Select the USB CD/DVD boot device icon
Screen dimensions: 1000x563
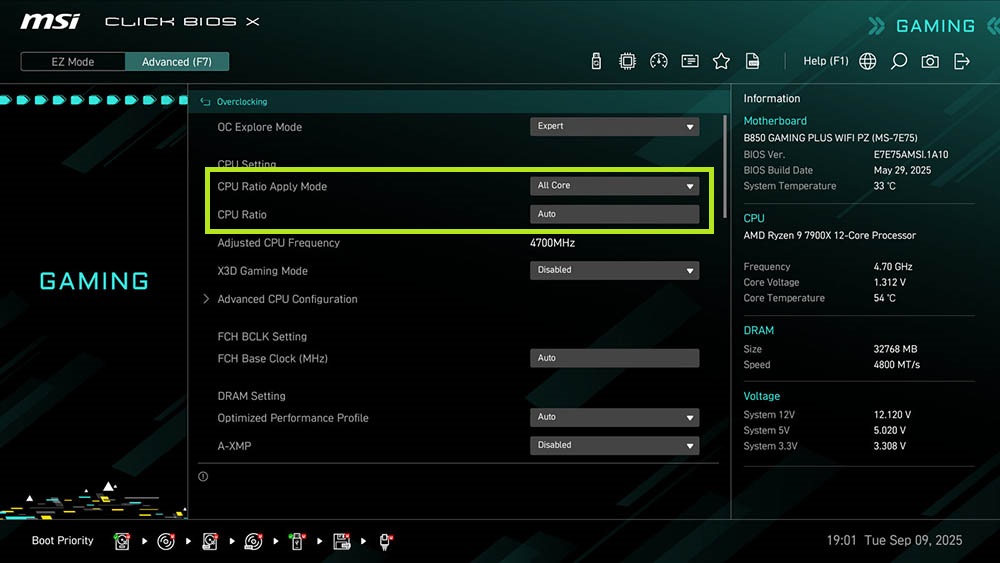coord(253,541)
